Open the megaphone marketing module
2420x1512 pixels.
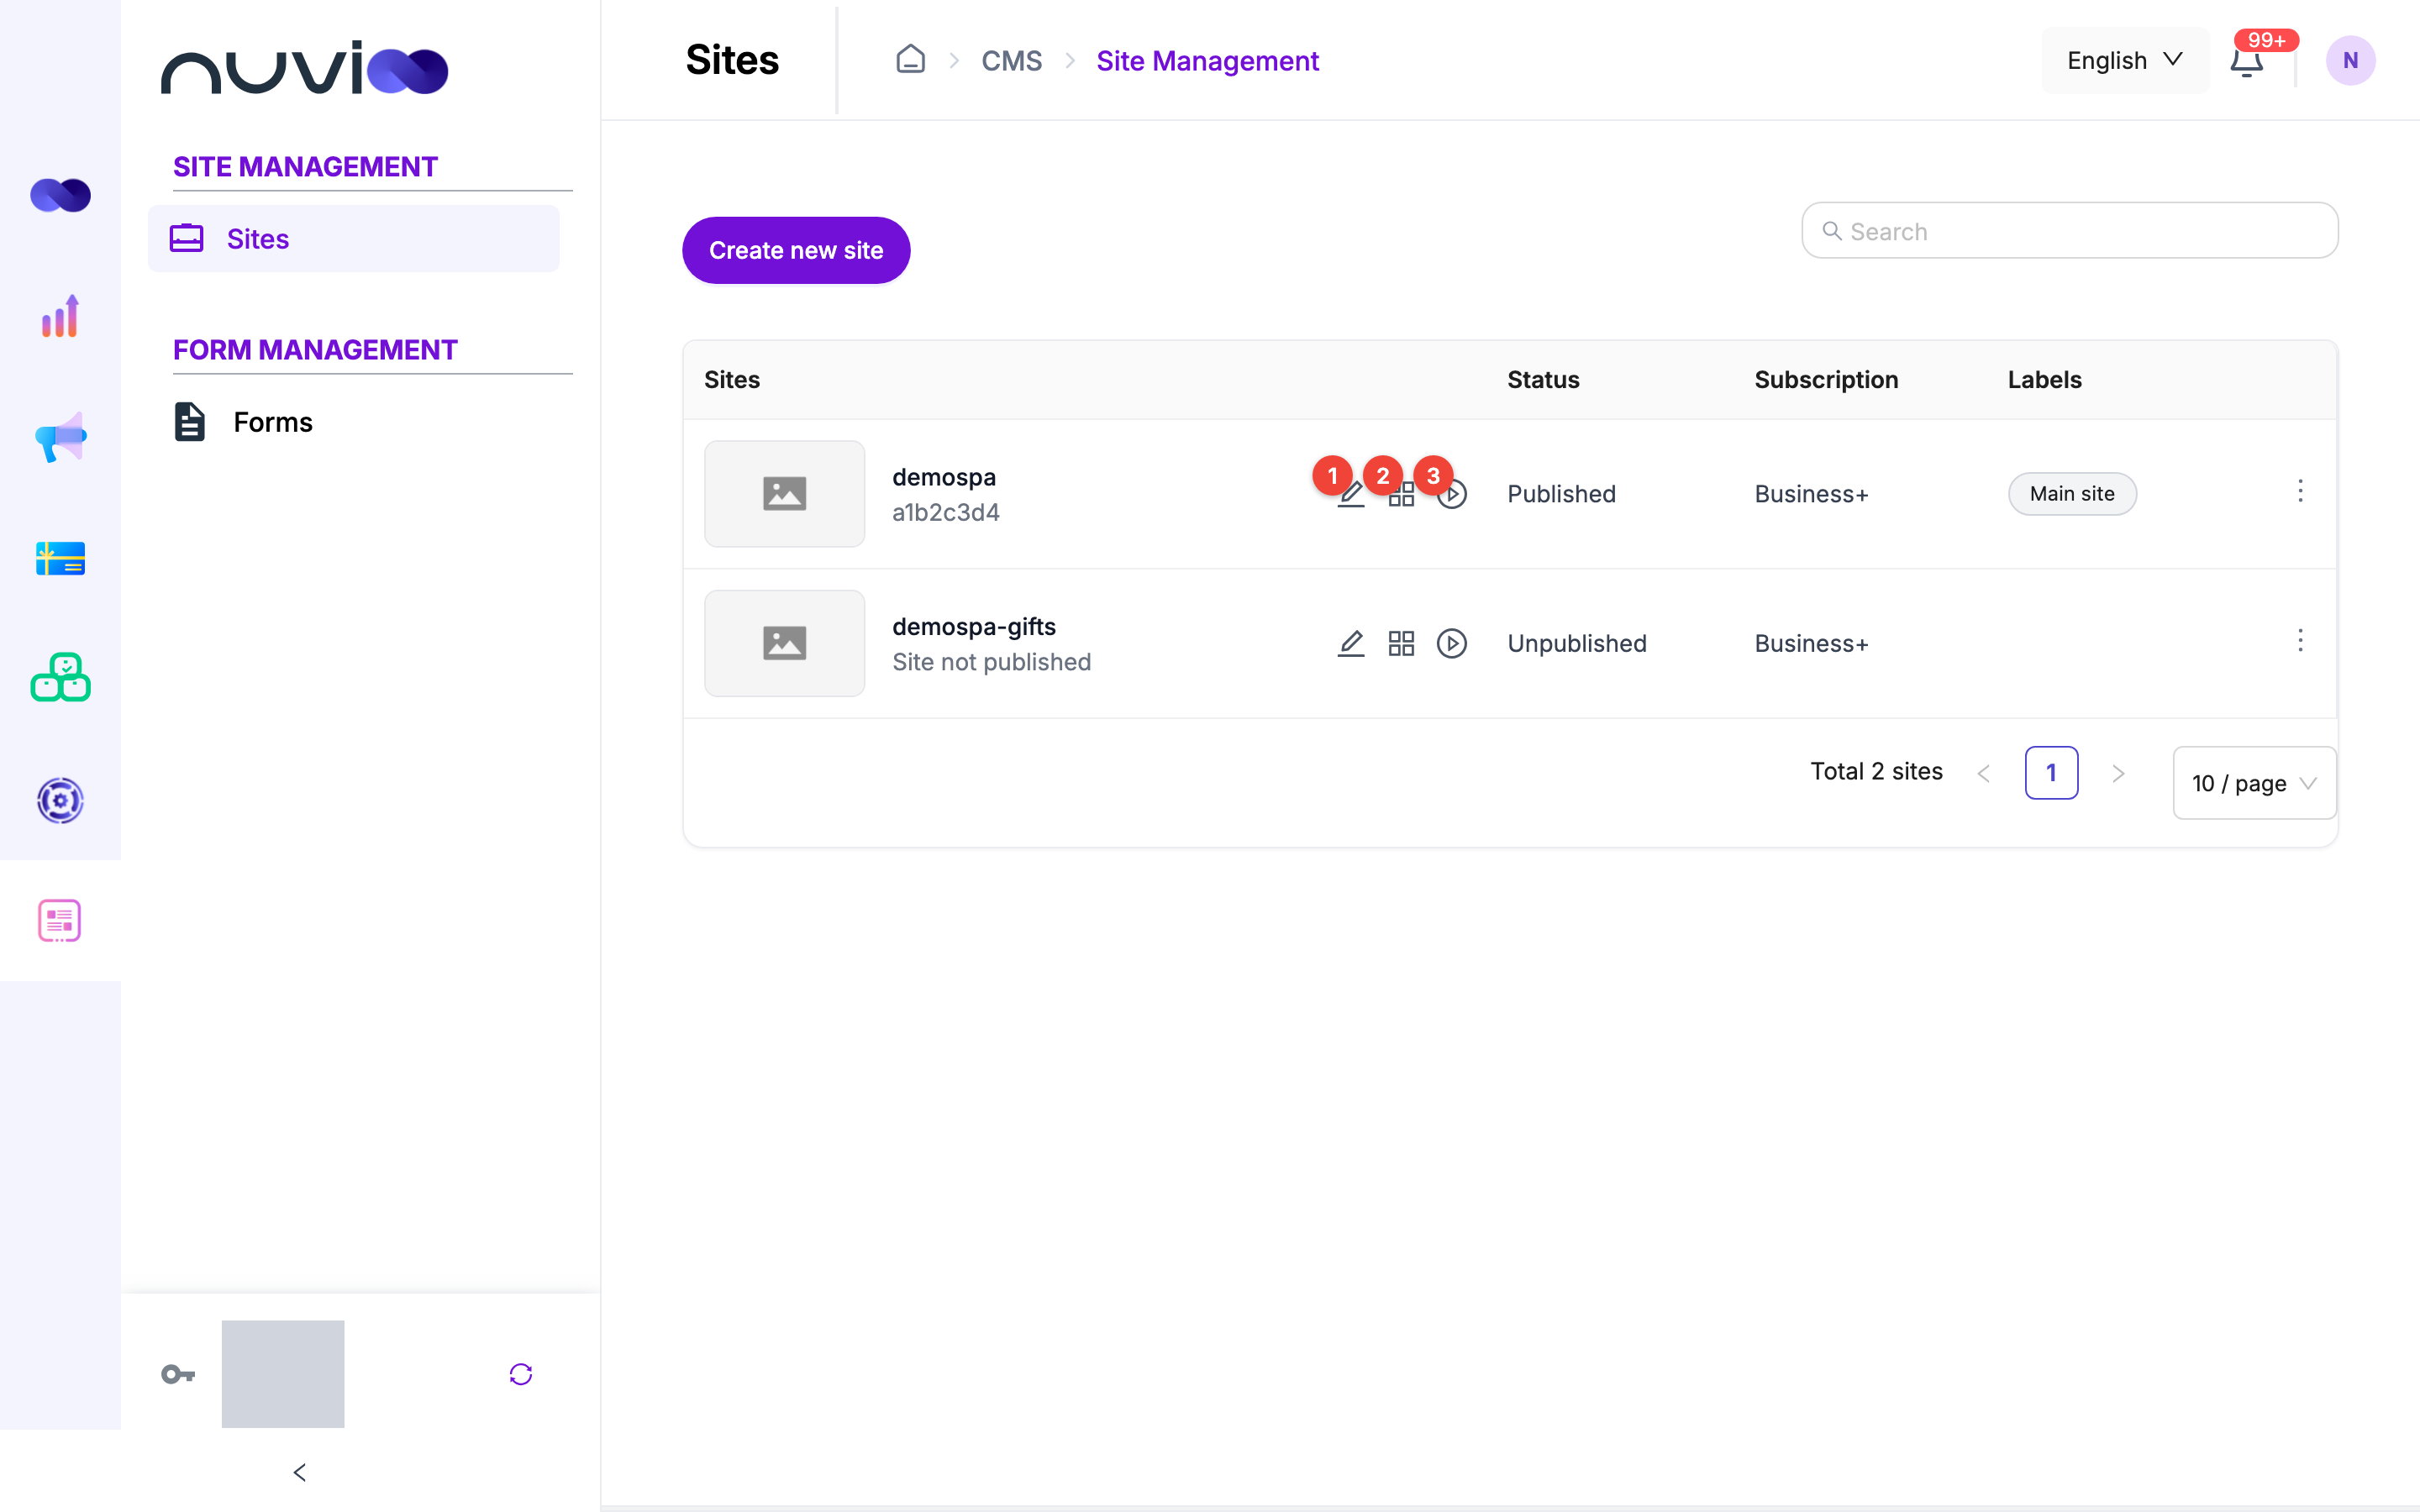[60, 437]
